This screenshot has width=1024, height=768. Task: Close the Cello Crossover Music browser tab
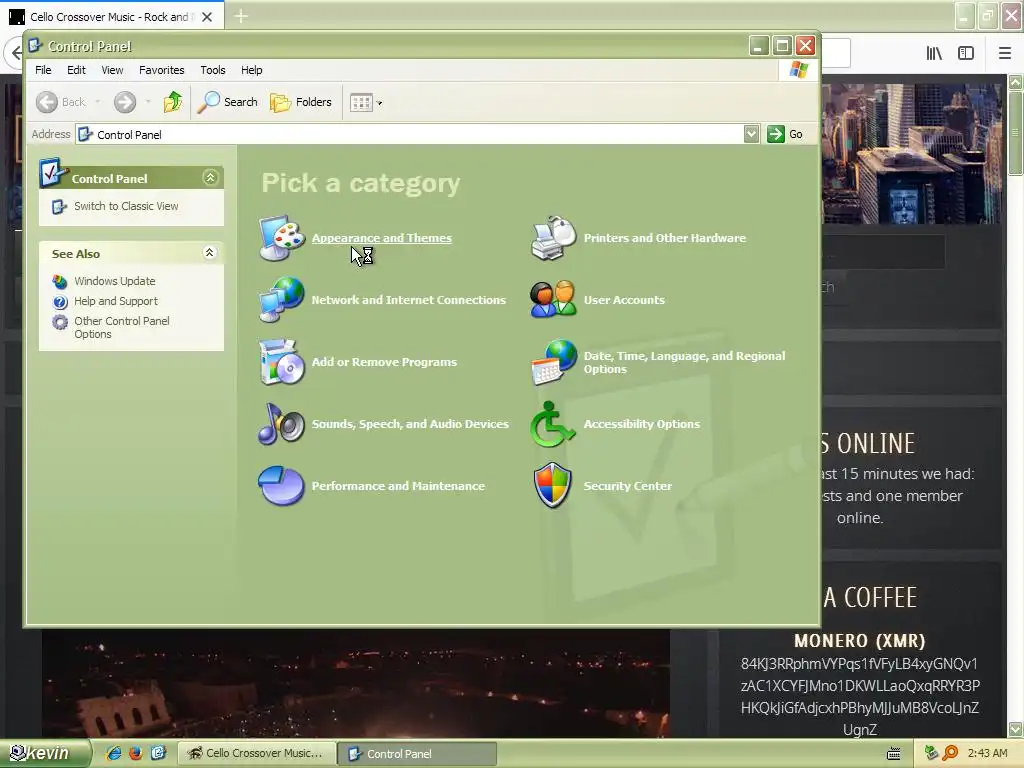[207, 17]
